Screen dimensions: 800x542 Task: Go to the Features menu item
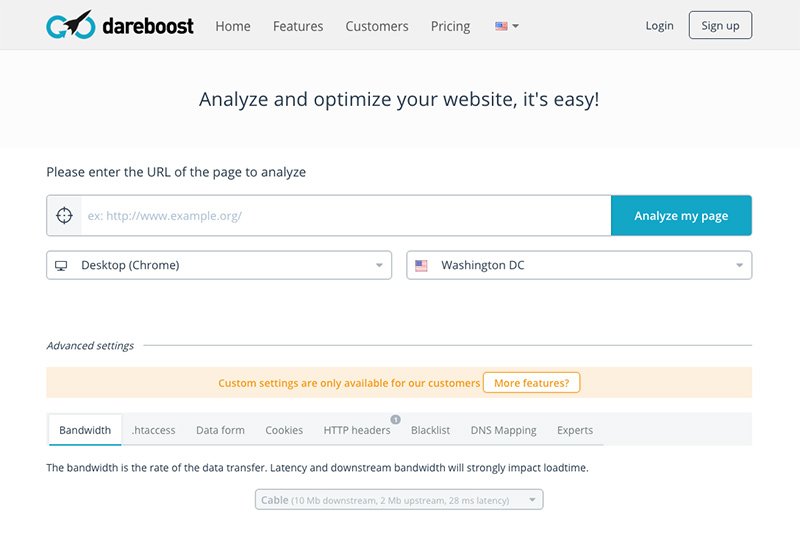click(298, 26)
